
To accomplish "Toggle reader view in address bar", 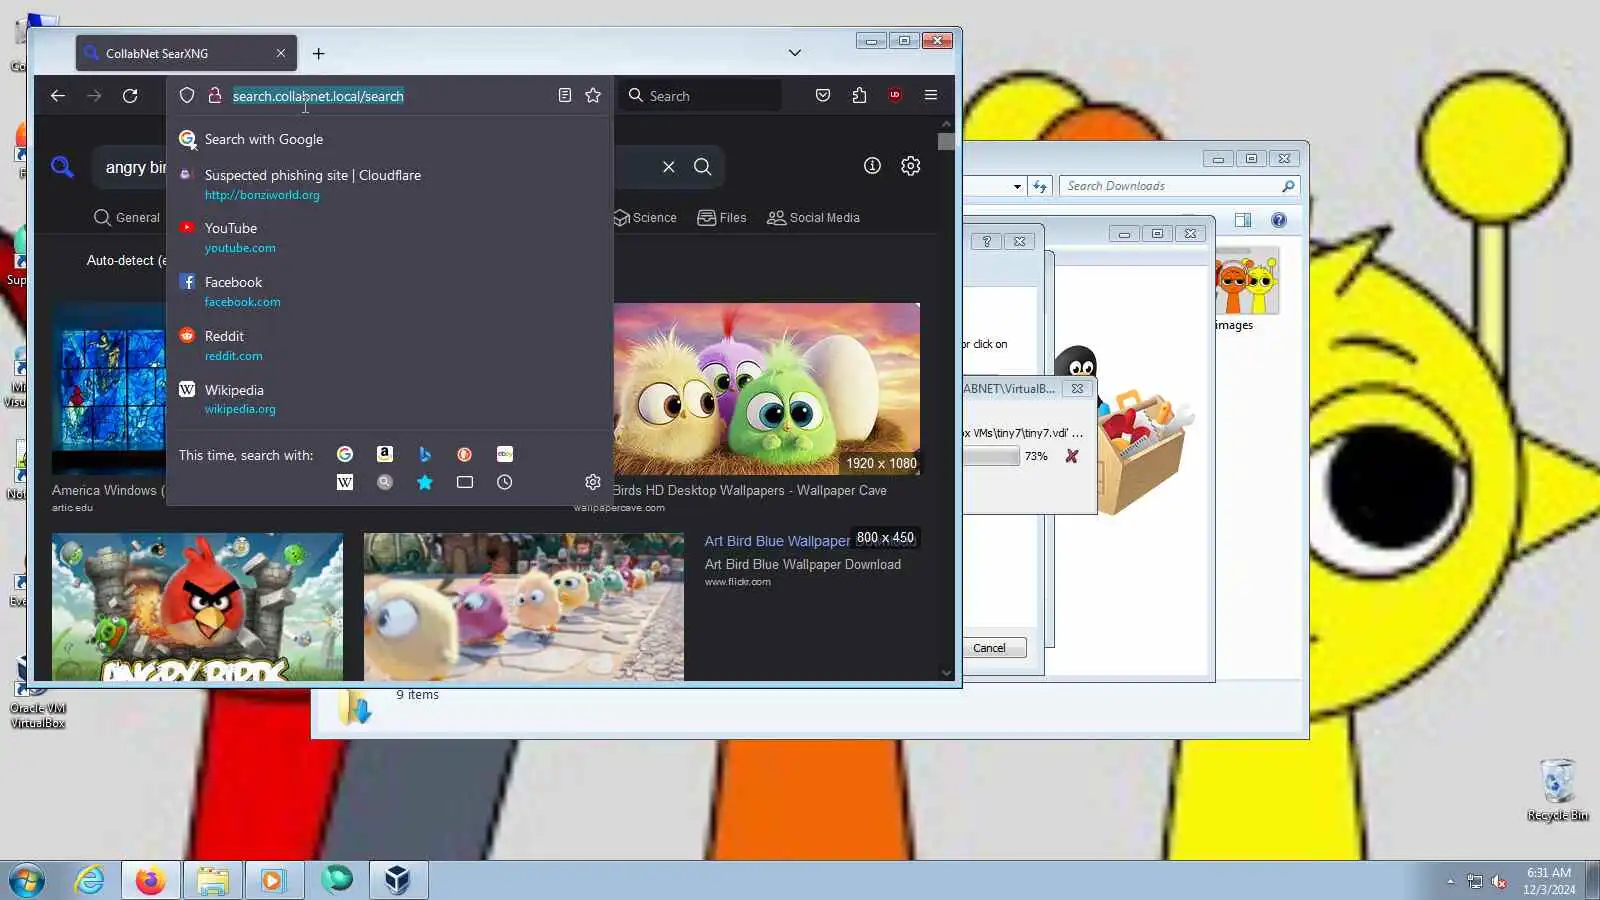I will 565,95.
